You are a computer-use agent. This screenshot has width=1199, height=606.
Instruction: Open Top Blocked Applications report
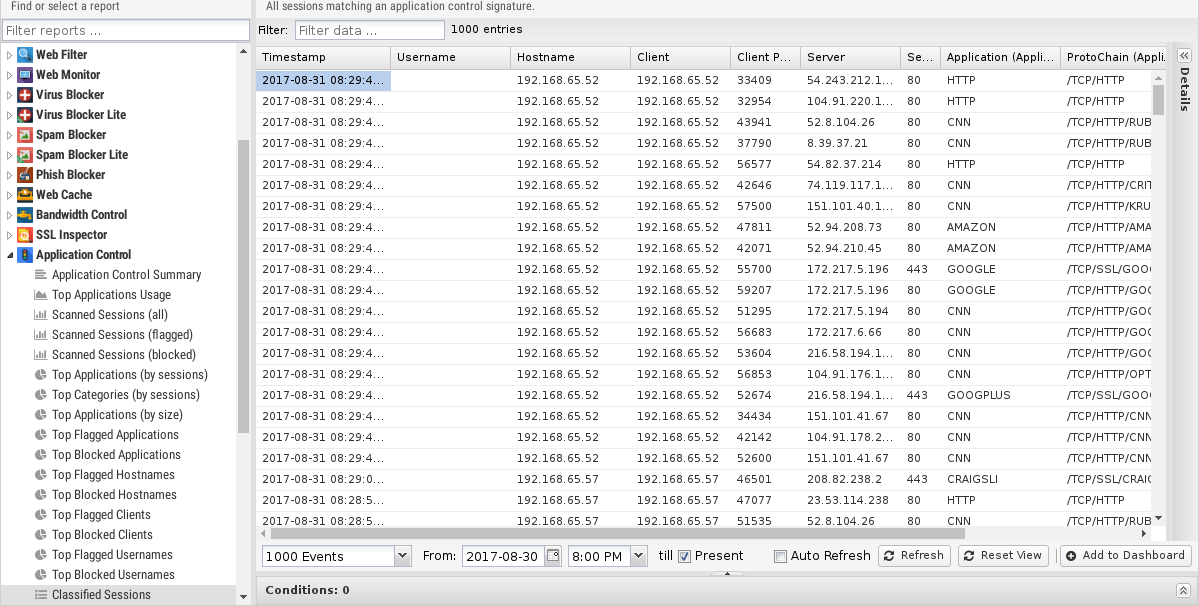pyautogui.click(x=116, y=454)
